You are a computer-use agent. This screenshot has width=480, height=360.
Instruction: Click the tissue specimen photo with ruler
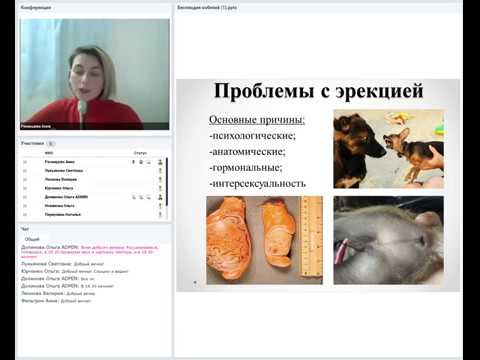[x=265, y=240]
